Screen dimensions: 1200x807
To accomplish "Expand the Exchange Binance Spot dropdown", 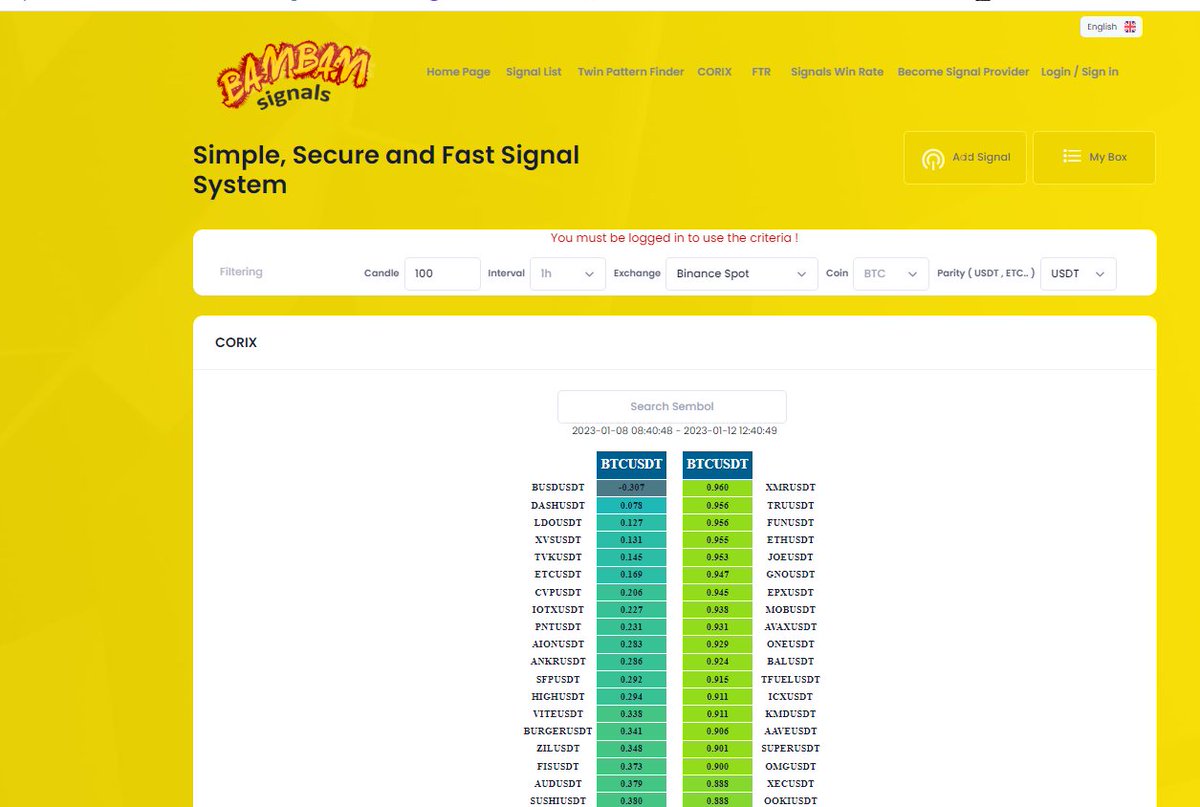I will click(x=742, y=273).
